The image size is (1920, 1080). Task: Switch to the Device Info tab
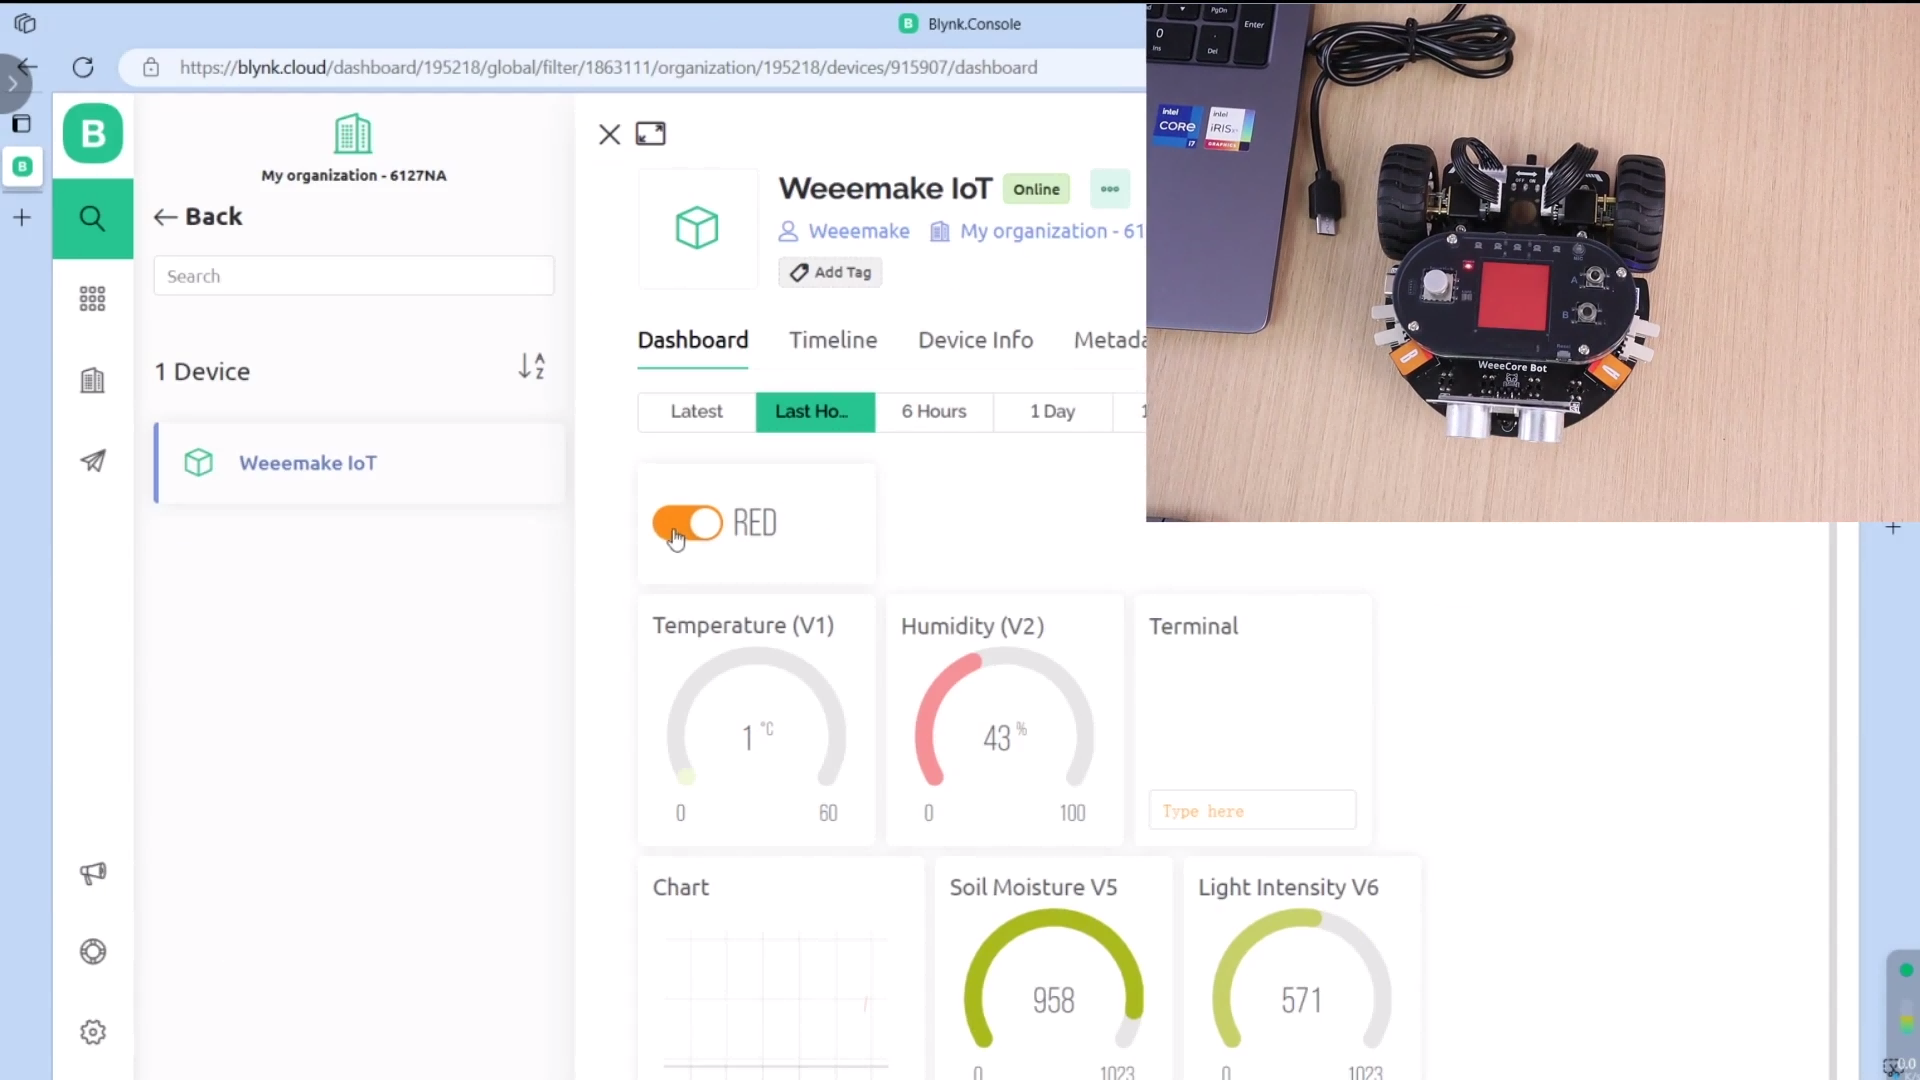[975, 340]
